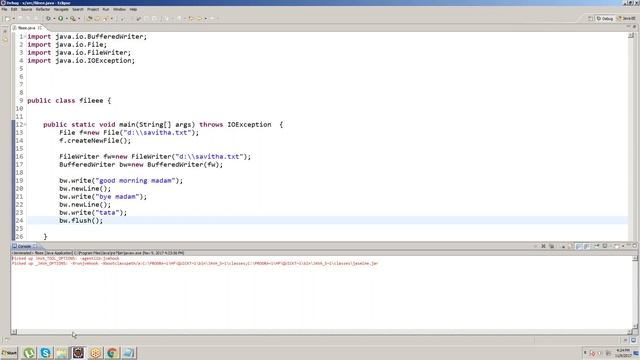Open the Window menu
The width and height of the screenshot is (640, 360).
119,9
